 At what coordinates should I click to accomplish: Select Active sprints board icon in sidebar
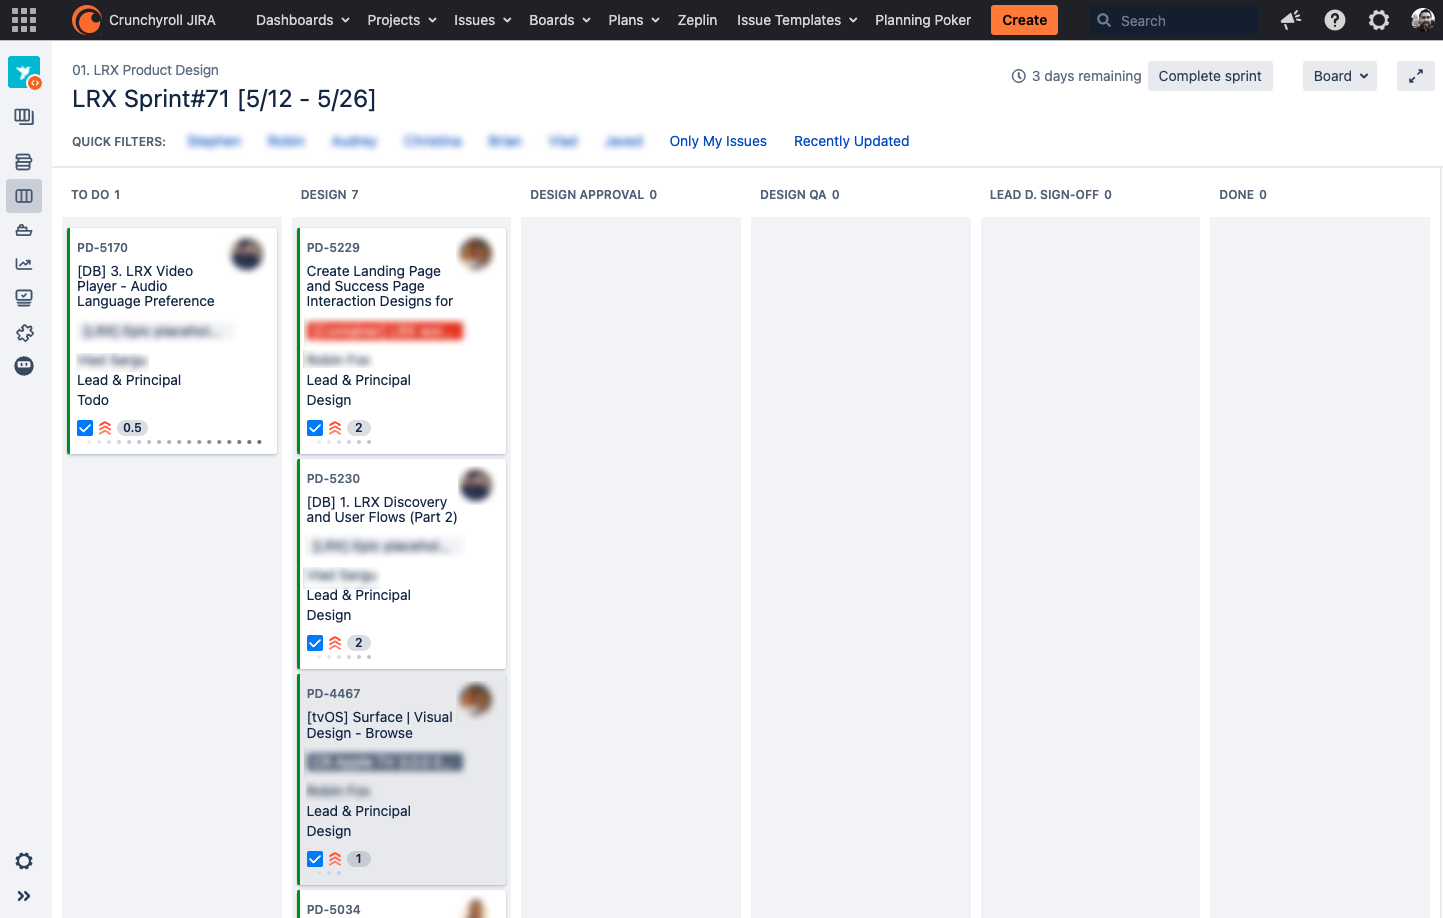[x=24, y=196]
